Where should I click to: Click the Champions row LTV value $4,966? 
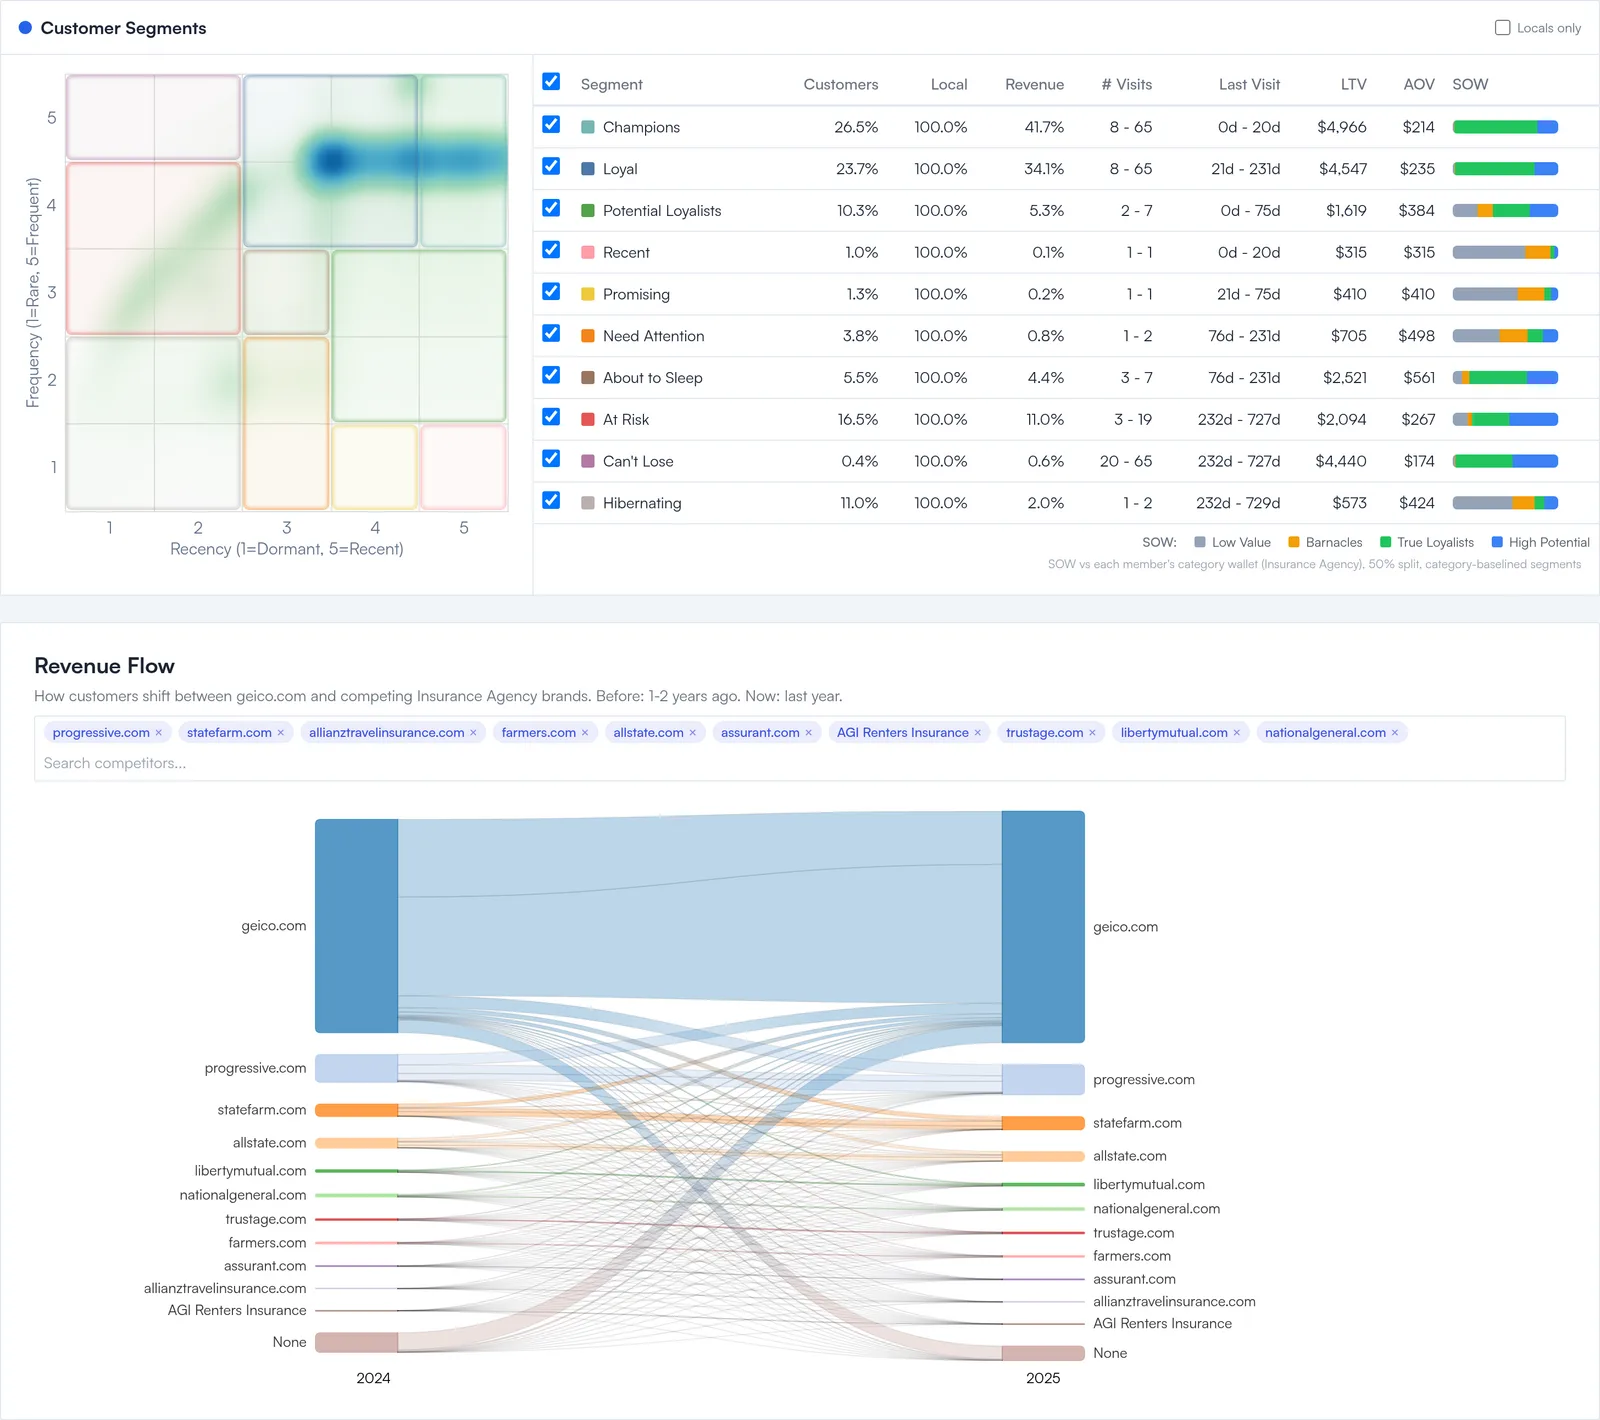[1341, 127]
